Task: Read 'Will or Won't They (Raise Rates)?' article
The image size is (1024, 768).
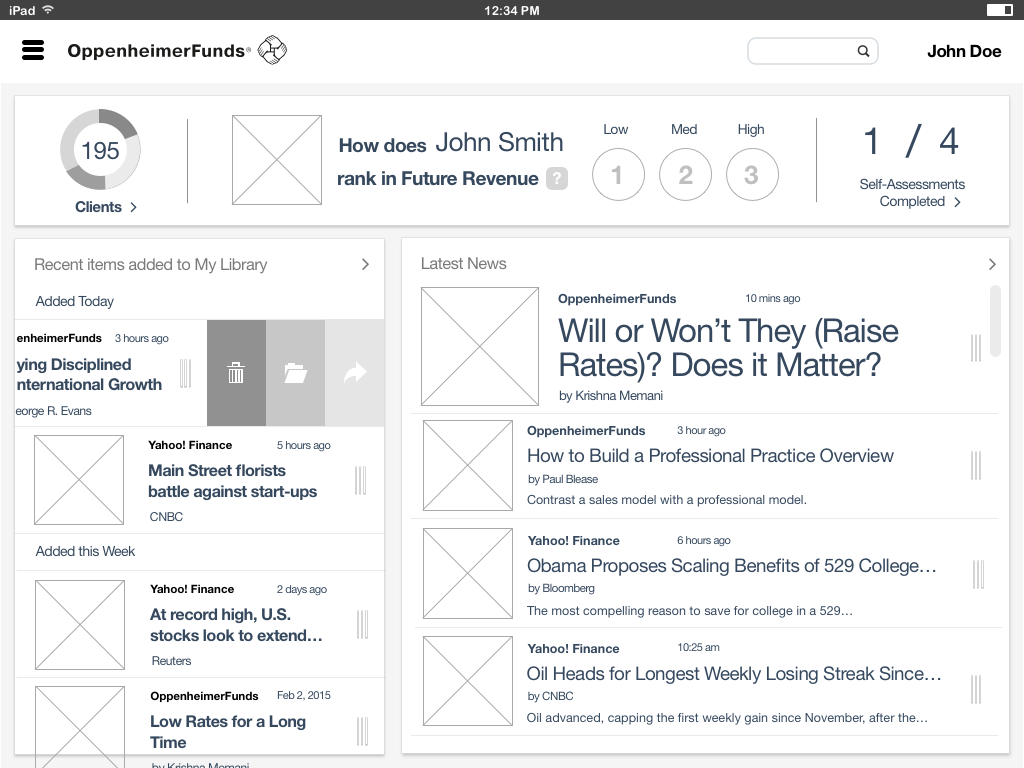Action: [x=728, y=348]
